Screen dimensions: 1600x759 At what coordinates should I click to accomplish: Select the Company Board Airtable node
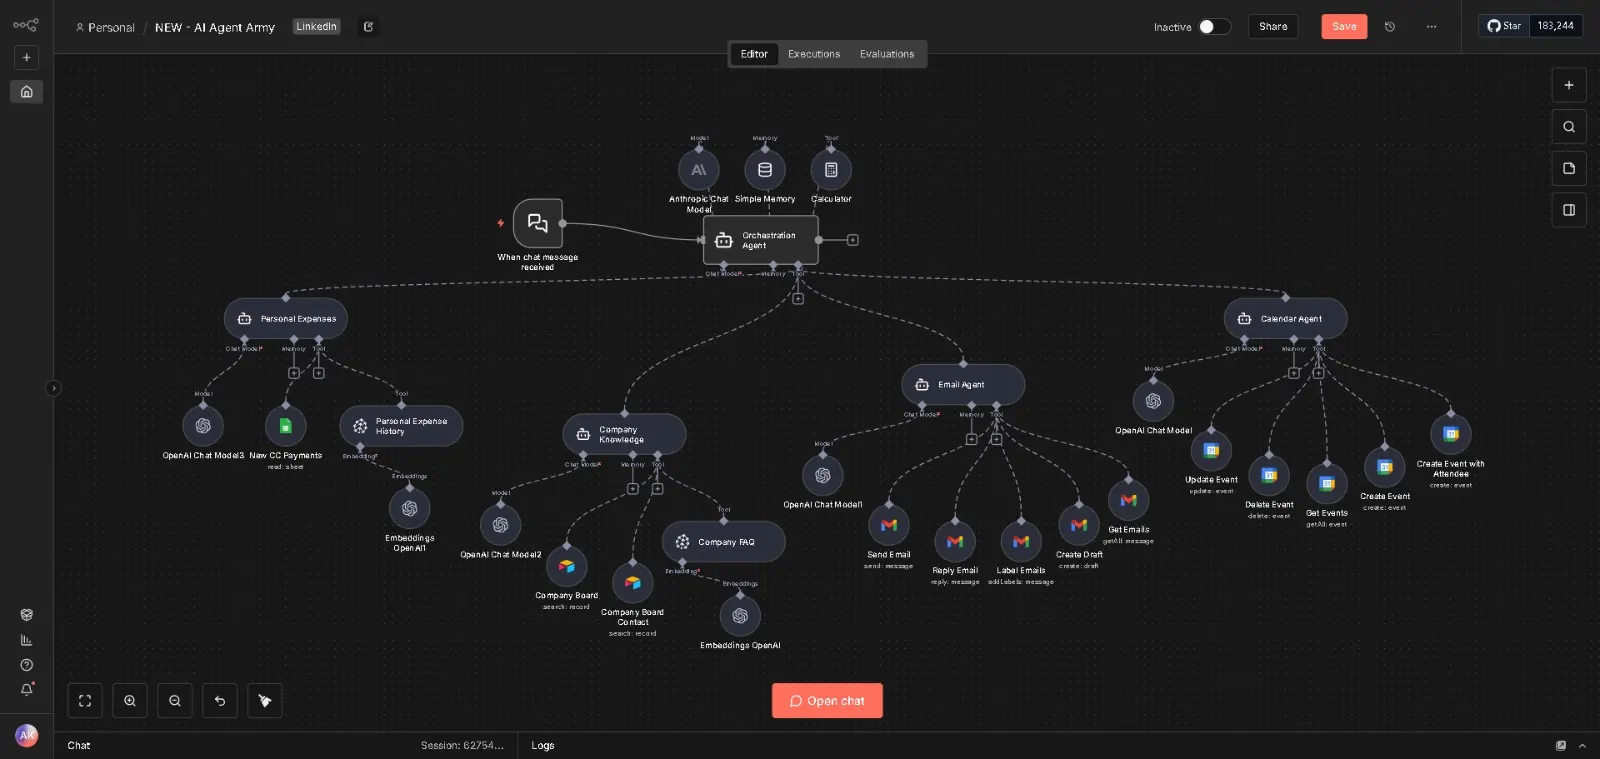(x=567, y=566)
